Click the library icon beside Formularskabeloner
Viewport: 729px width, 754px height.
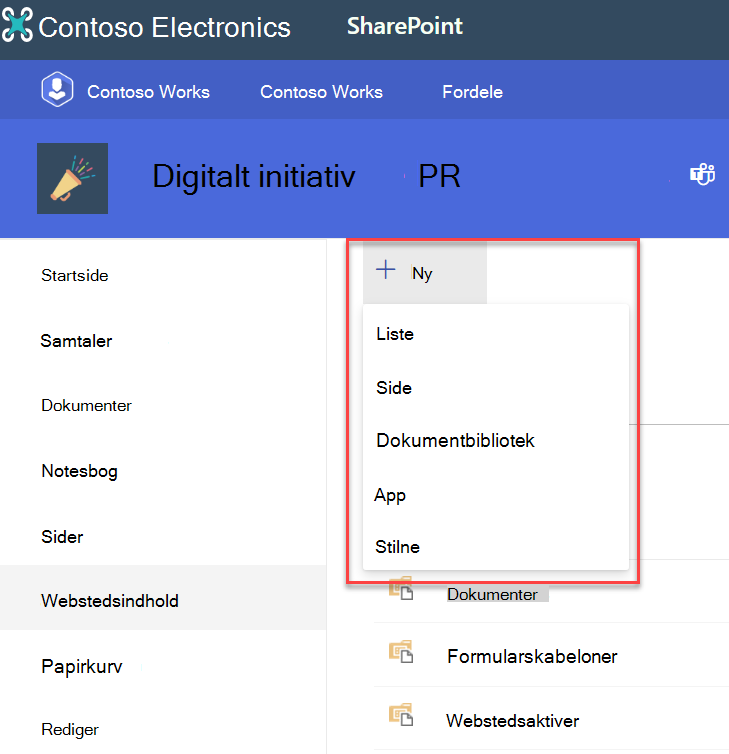click(401, 652)
